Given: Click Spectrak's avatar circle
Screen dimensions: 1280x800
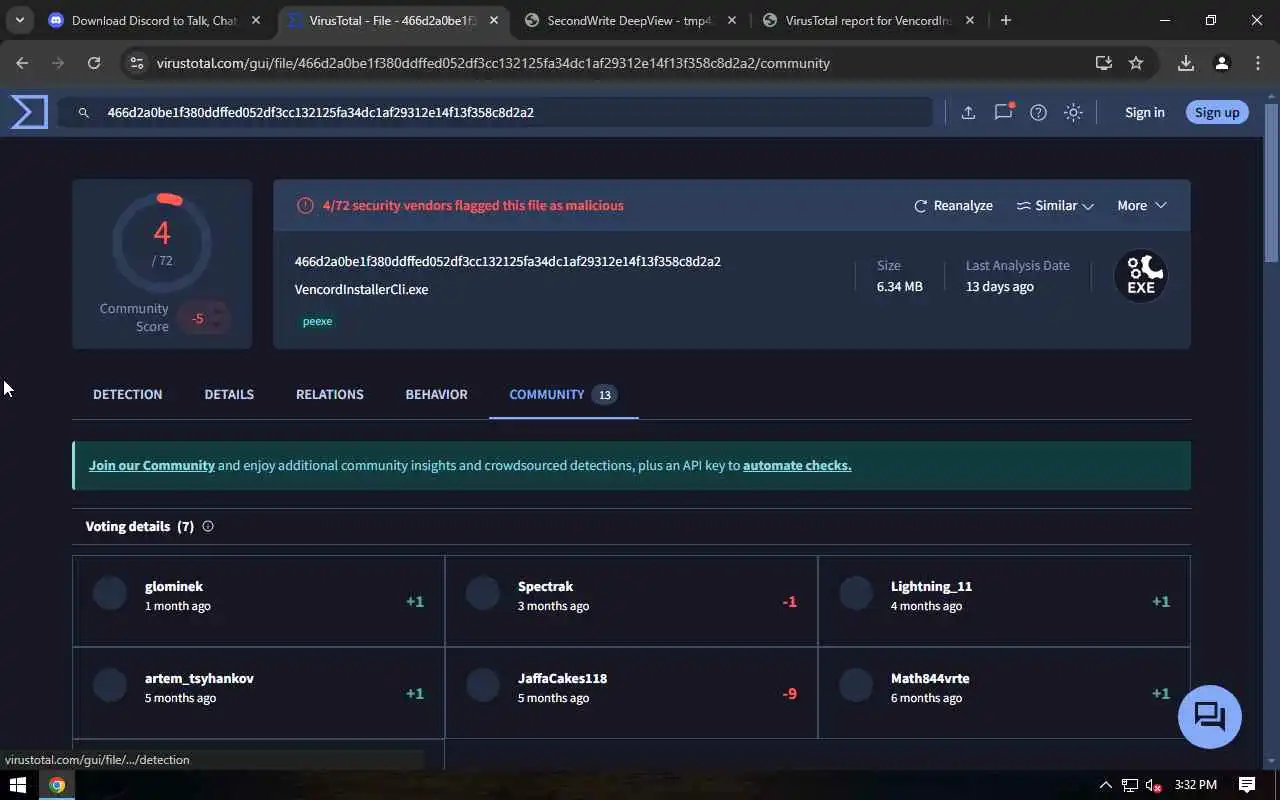Looking at the screenshot, I should (483, 593).
